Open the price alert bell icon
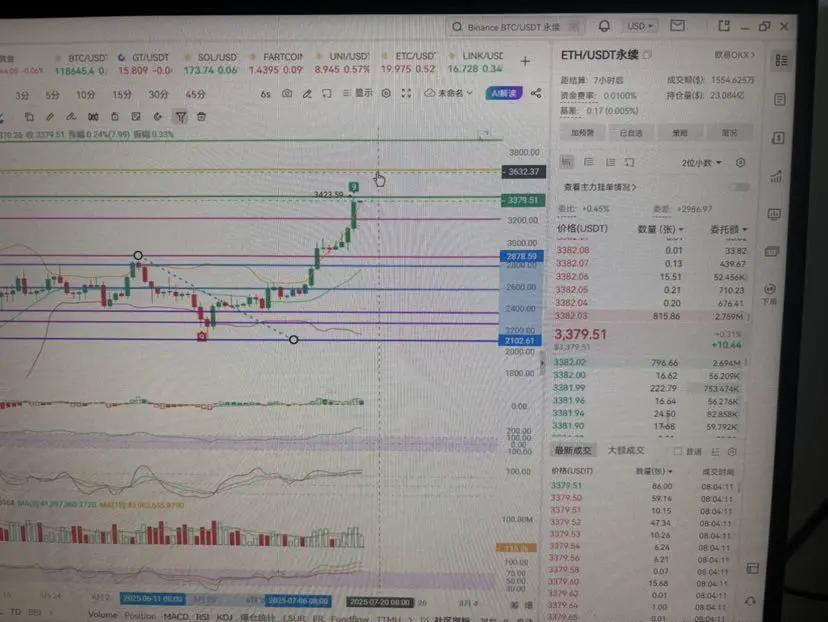The height and width of the screenshot is (622, 828). (x=604, y=26)
